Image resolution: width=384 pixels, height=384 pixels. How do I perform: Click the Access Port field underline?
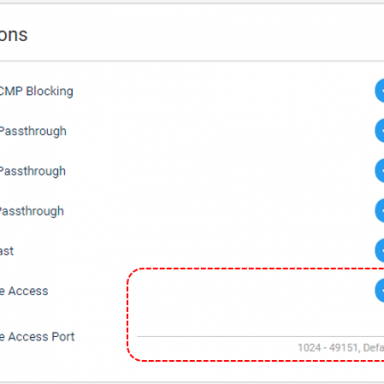click(x=260, y=337)
